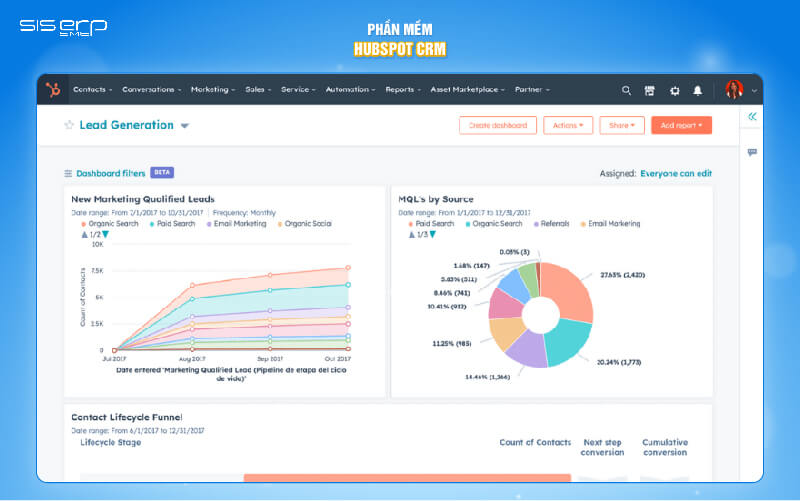Open New Marketing Qualified Leads report title

[x=143, y=199]
